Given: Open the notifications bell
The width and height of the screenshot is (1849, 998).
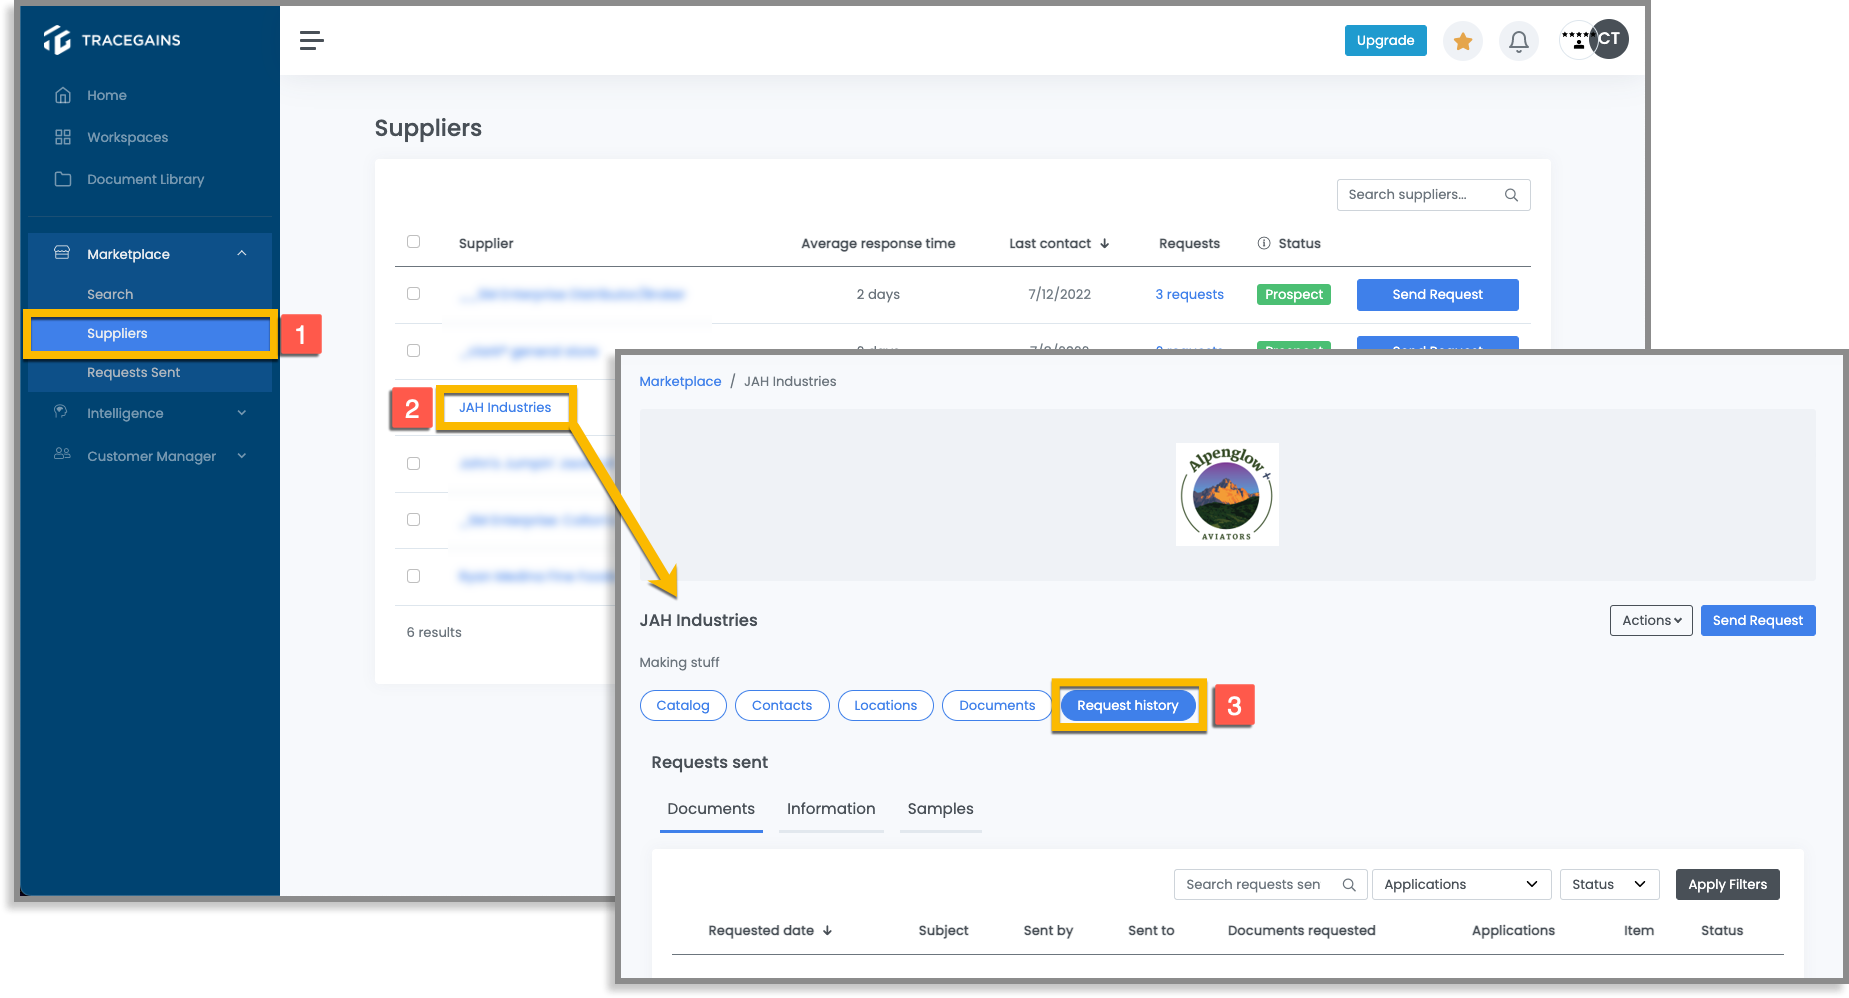Looking at the screenshot, I should 1518,41.
